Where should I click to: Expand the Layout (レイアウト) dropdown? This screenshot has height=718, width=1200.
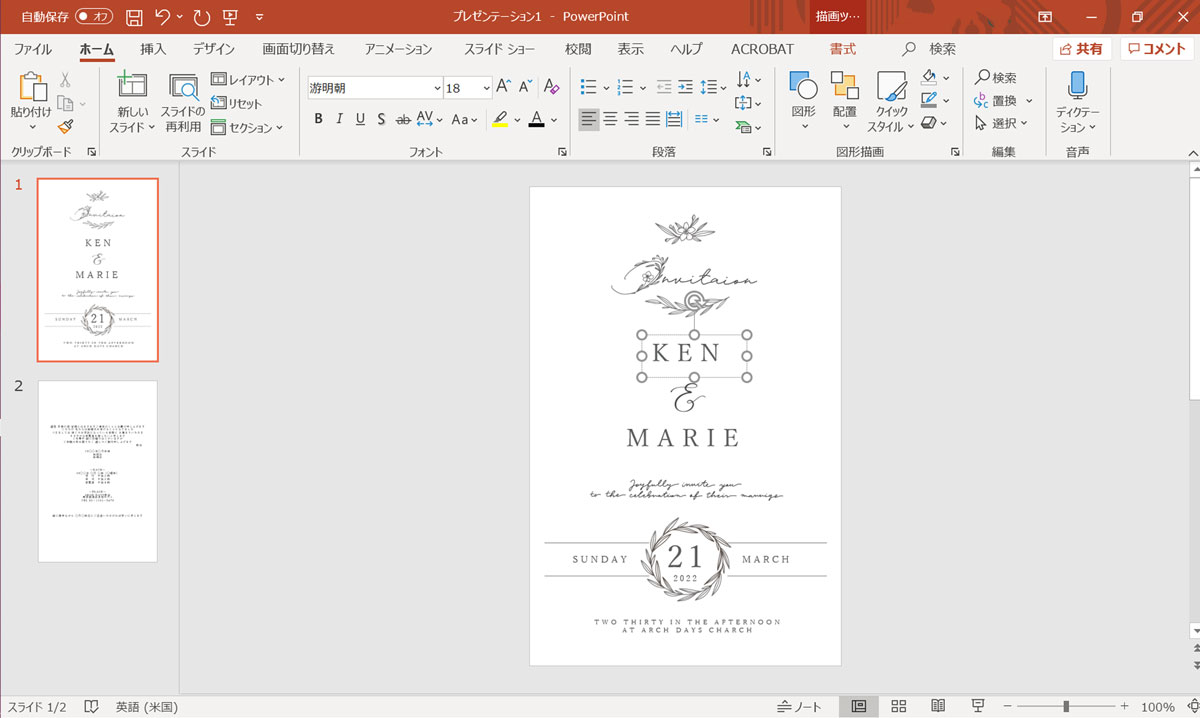click(248, 79)
